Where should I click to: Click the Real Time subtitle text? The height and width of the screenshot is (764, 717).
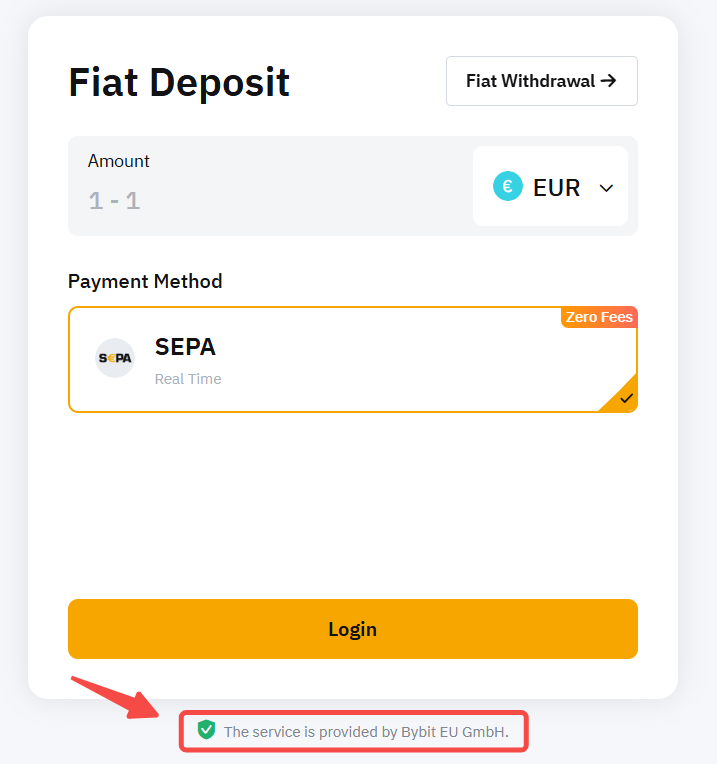pos(188,379)
